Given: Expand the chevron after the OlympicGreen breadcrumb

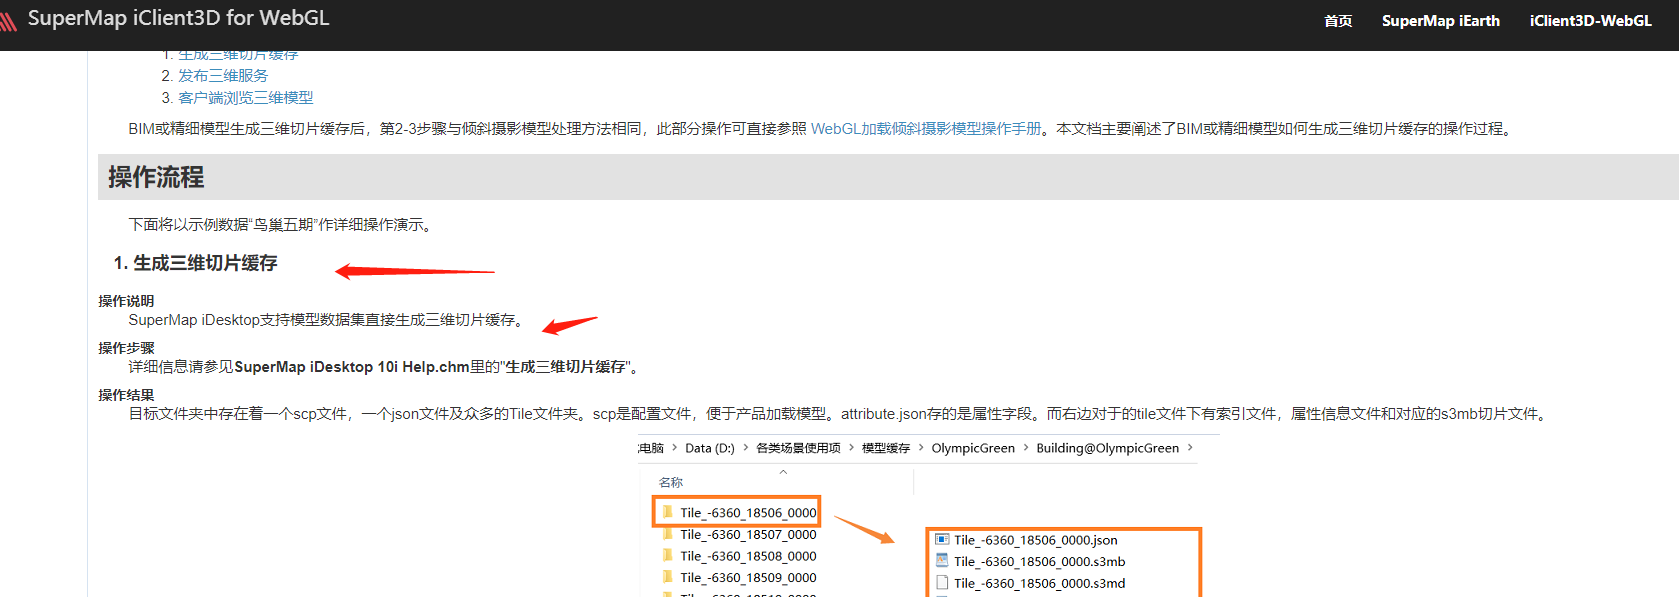Looking at the screenshot, I should pos(1026,448).
